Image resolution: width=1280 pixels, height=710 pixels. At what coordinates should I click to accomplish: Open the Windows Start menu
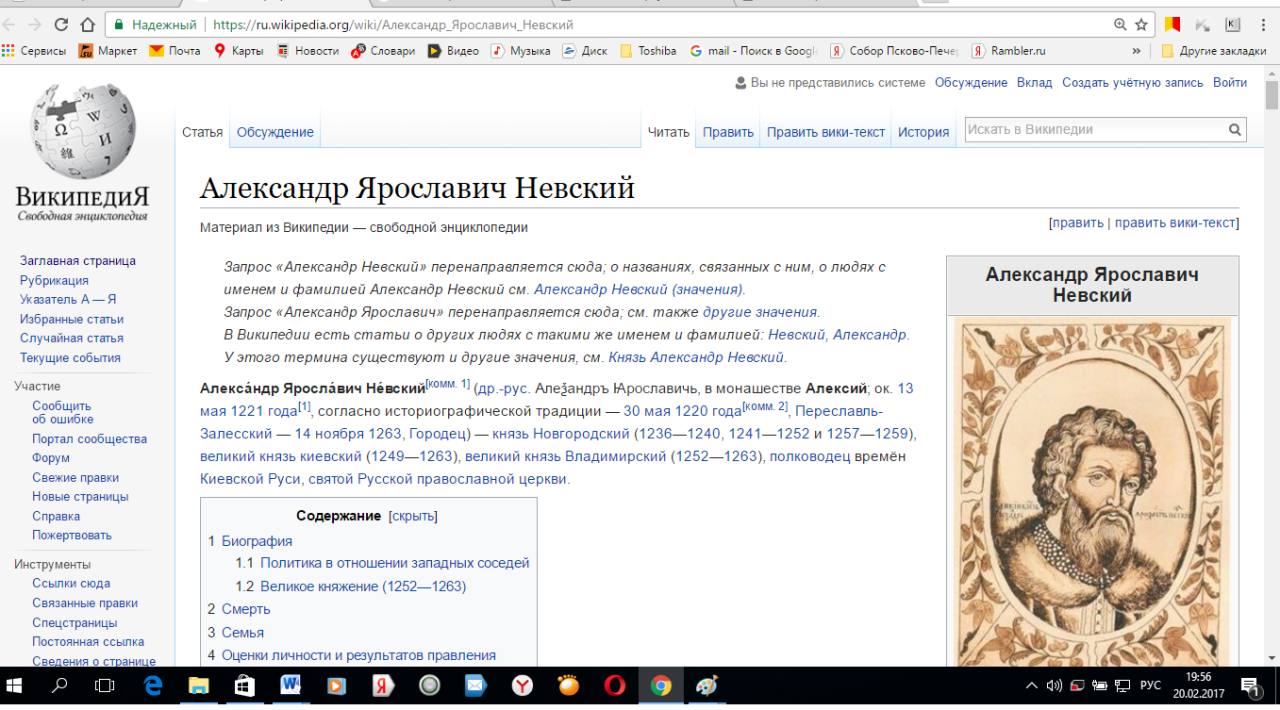pos(16,686)
